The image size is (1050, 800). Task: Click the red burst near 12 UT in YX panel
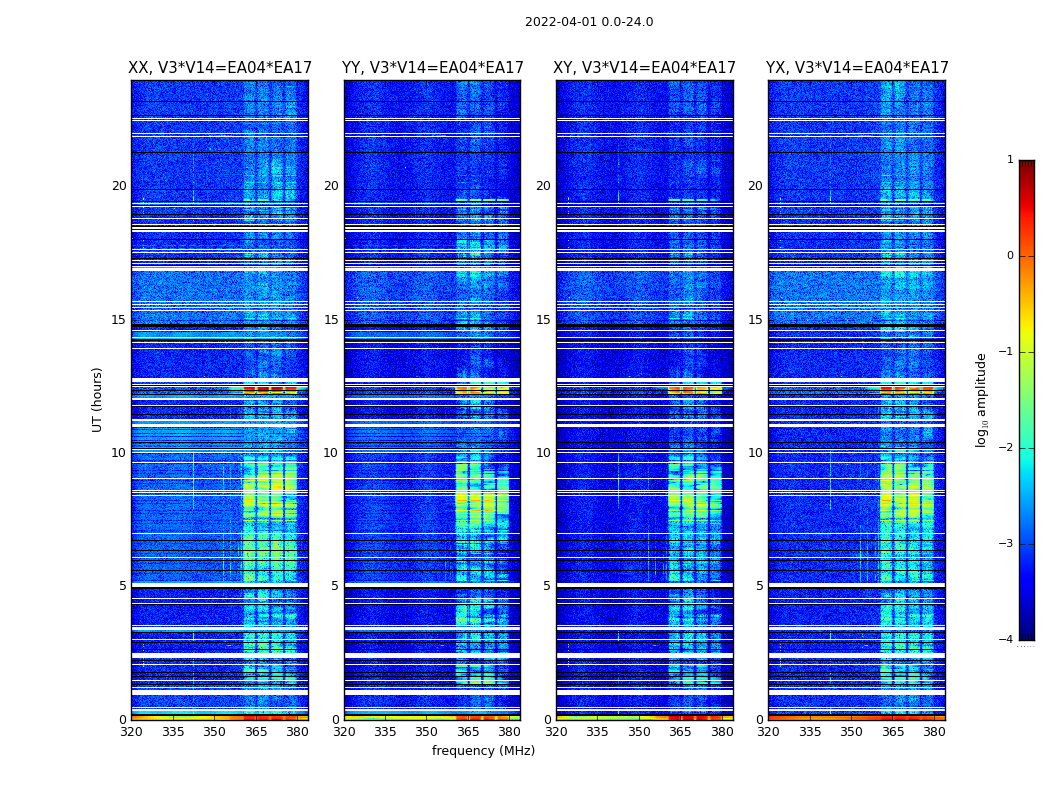[x=907, y=390]
